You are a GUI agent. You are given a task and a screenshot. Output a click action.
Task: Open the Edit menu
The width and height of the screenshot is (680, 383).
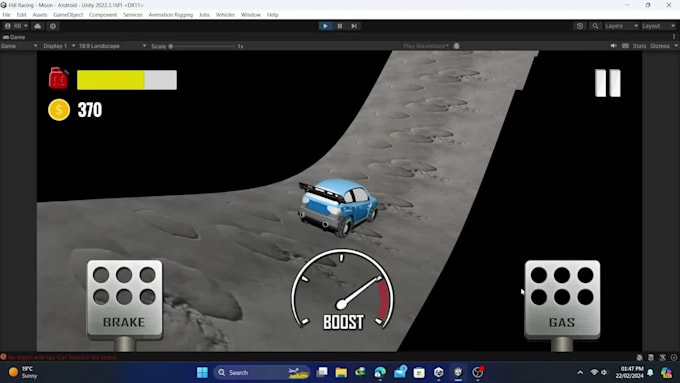click(21, 15)
